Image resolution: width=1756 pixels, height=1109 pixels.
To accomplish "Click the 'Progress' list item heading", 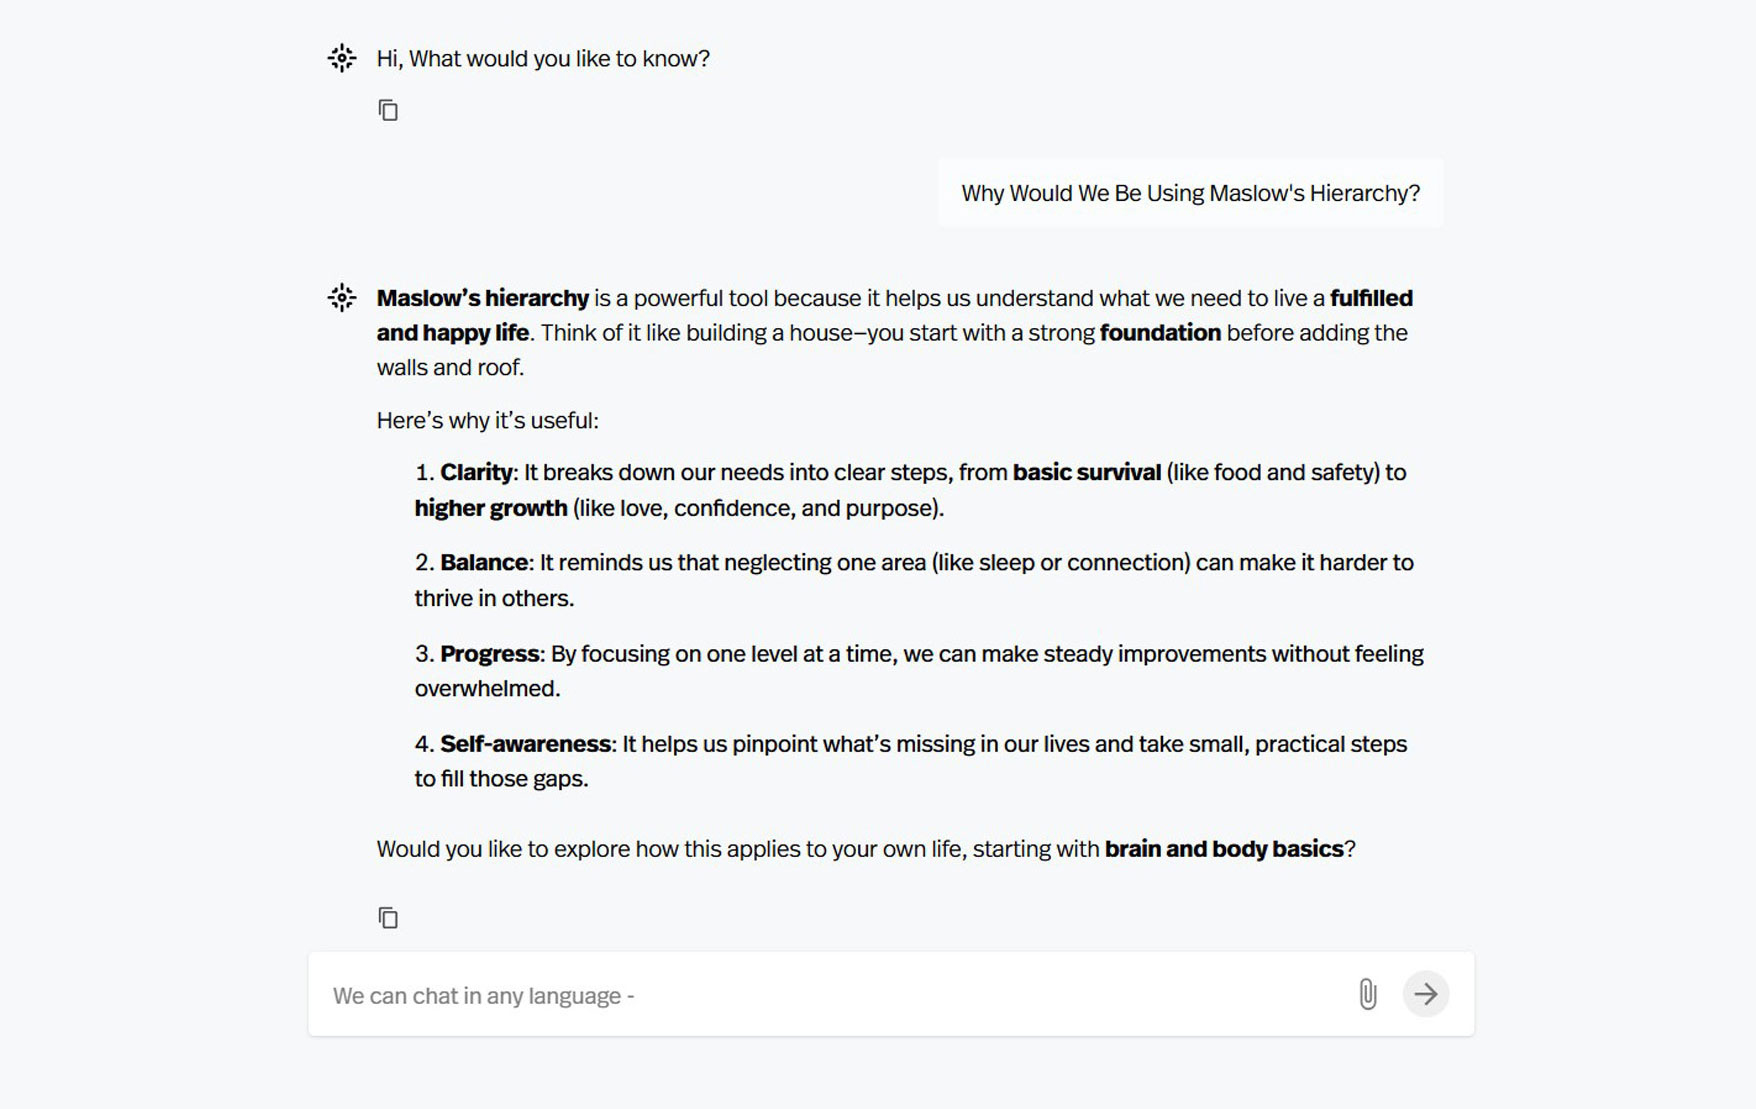I will coord(490,654).
